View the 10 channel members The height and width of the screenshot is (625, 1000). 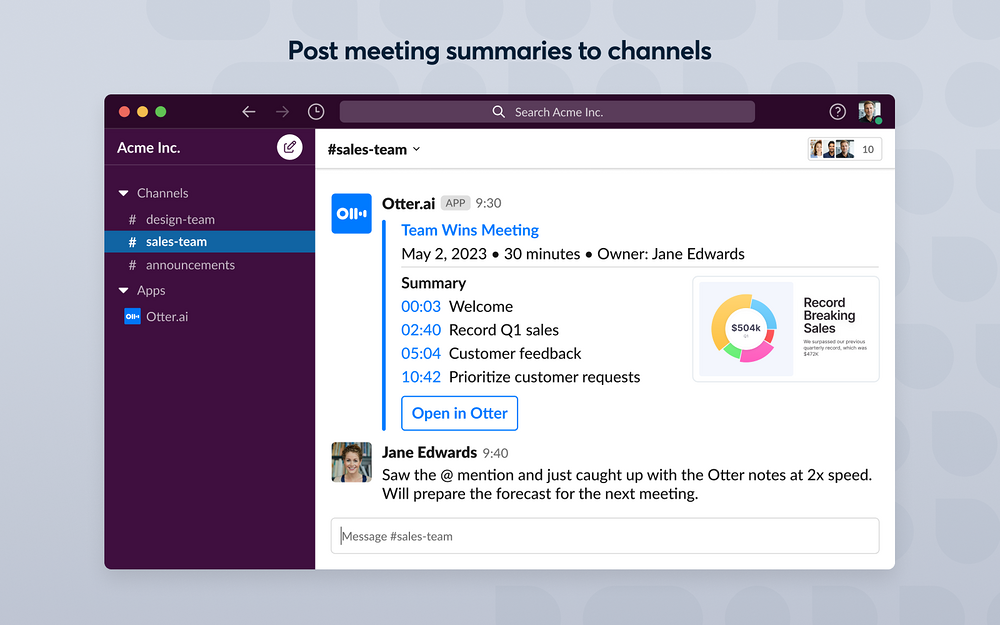pyautogui.click(x=844, y=149)
